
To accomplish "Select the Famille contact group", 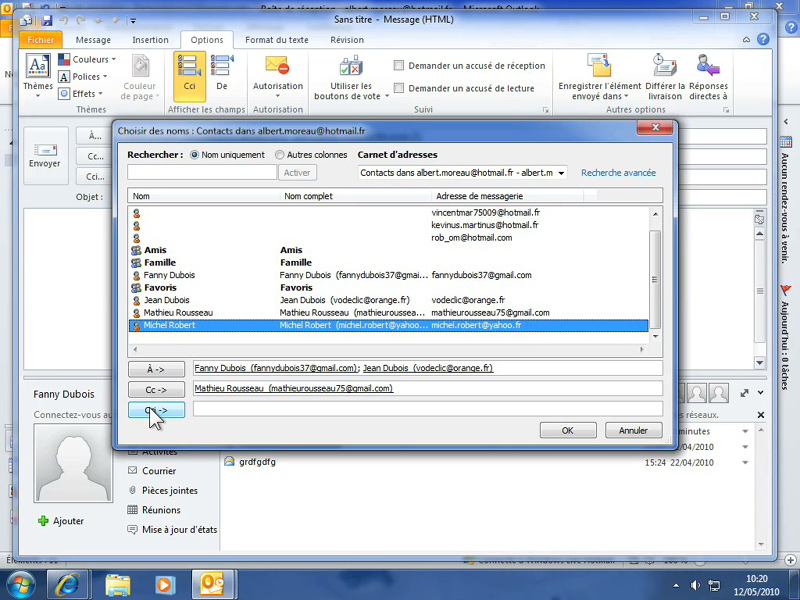I will pyautogui.click(x=388, y=263).
